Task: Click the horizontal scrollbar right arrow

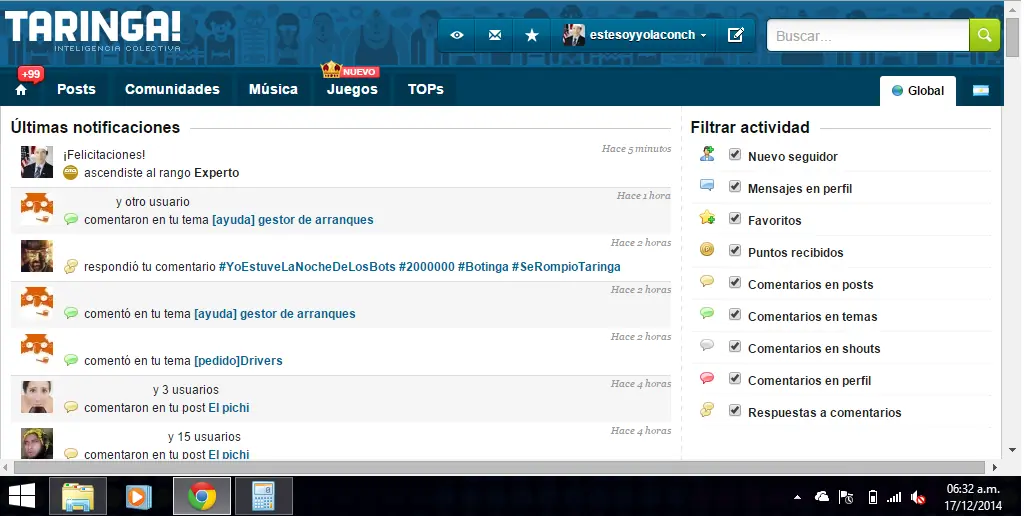Action: 995,467
